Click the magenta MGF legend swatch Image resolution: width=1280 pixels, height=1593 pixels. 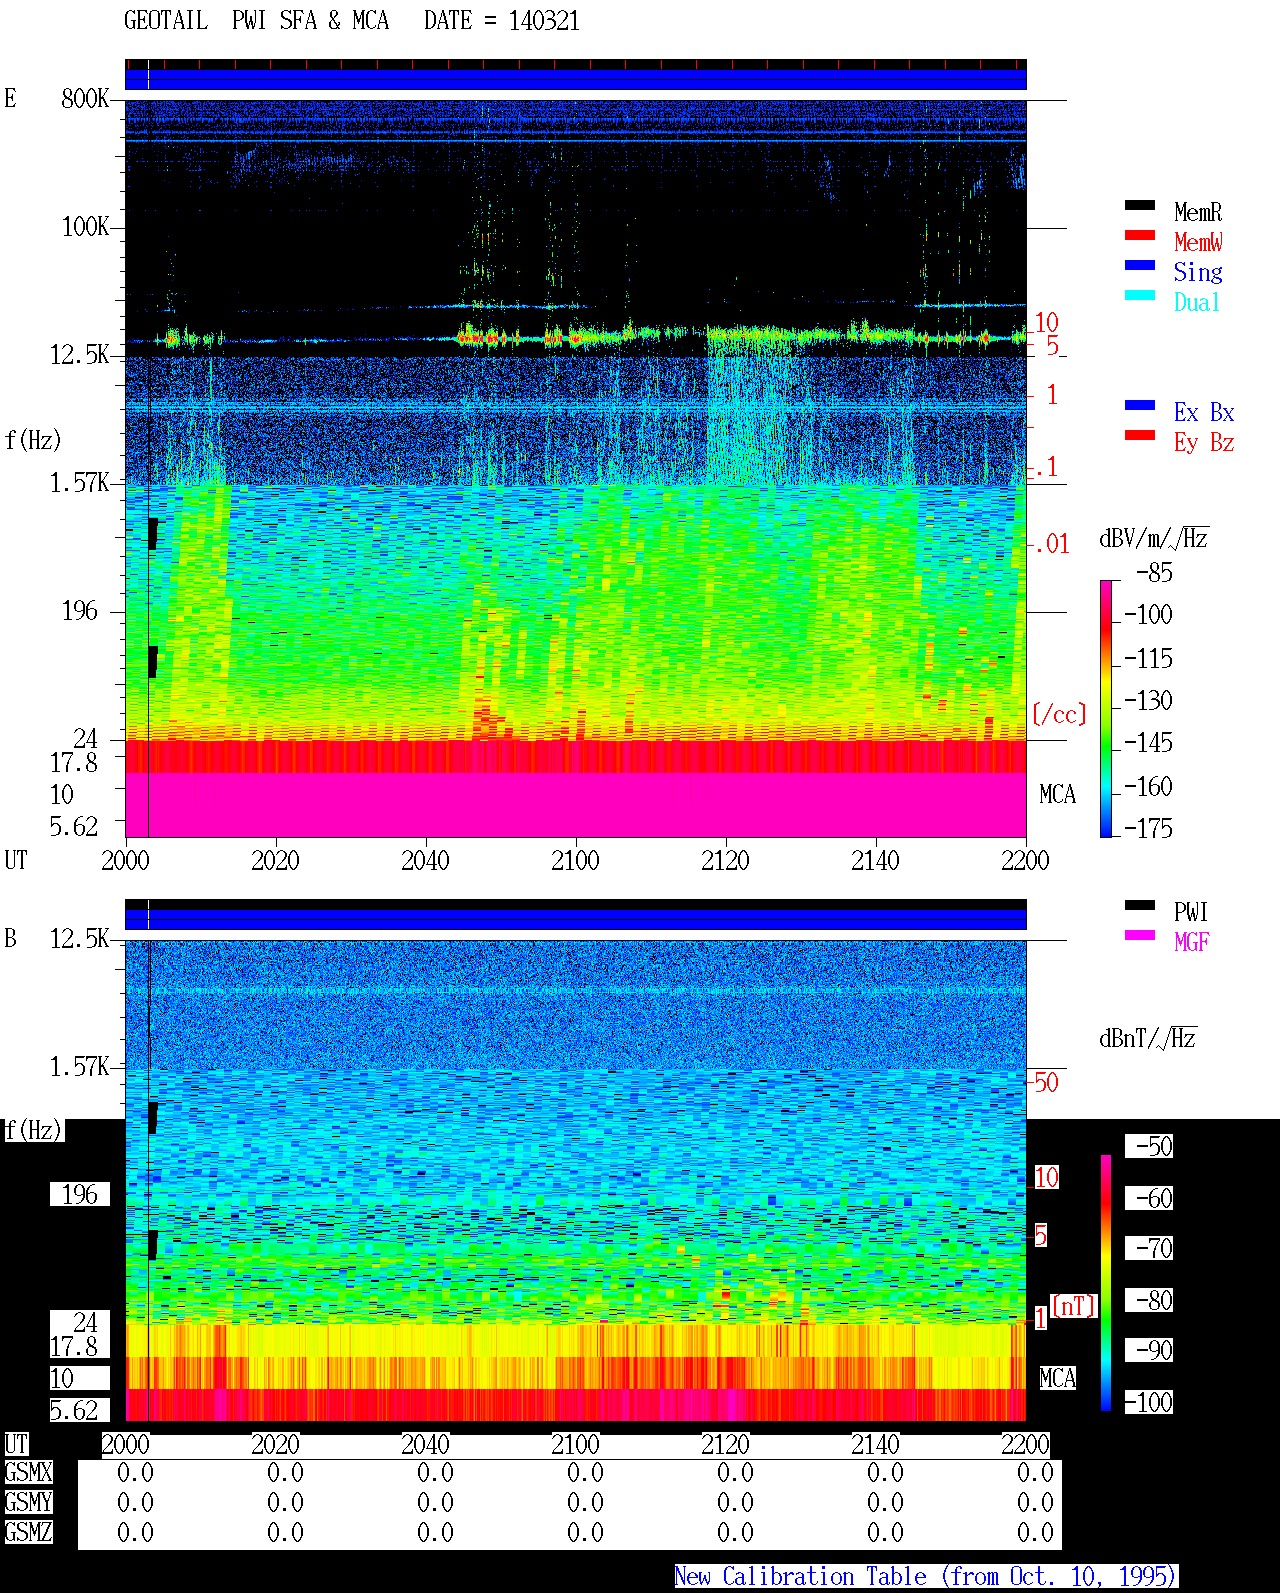tap(1139, 935)
